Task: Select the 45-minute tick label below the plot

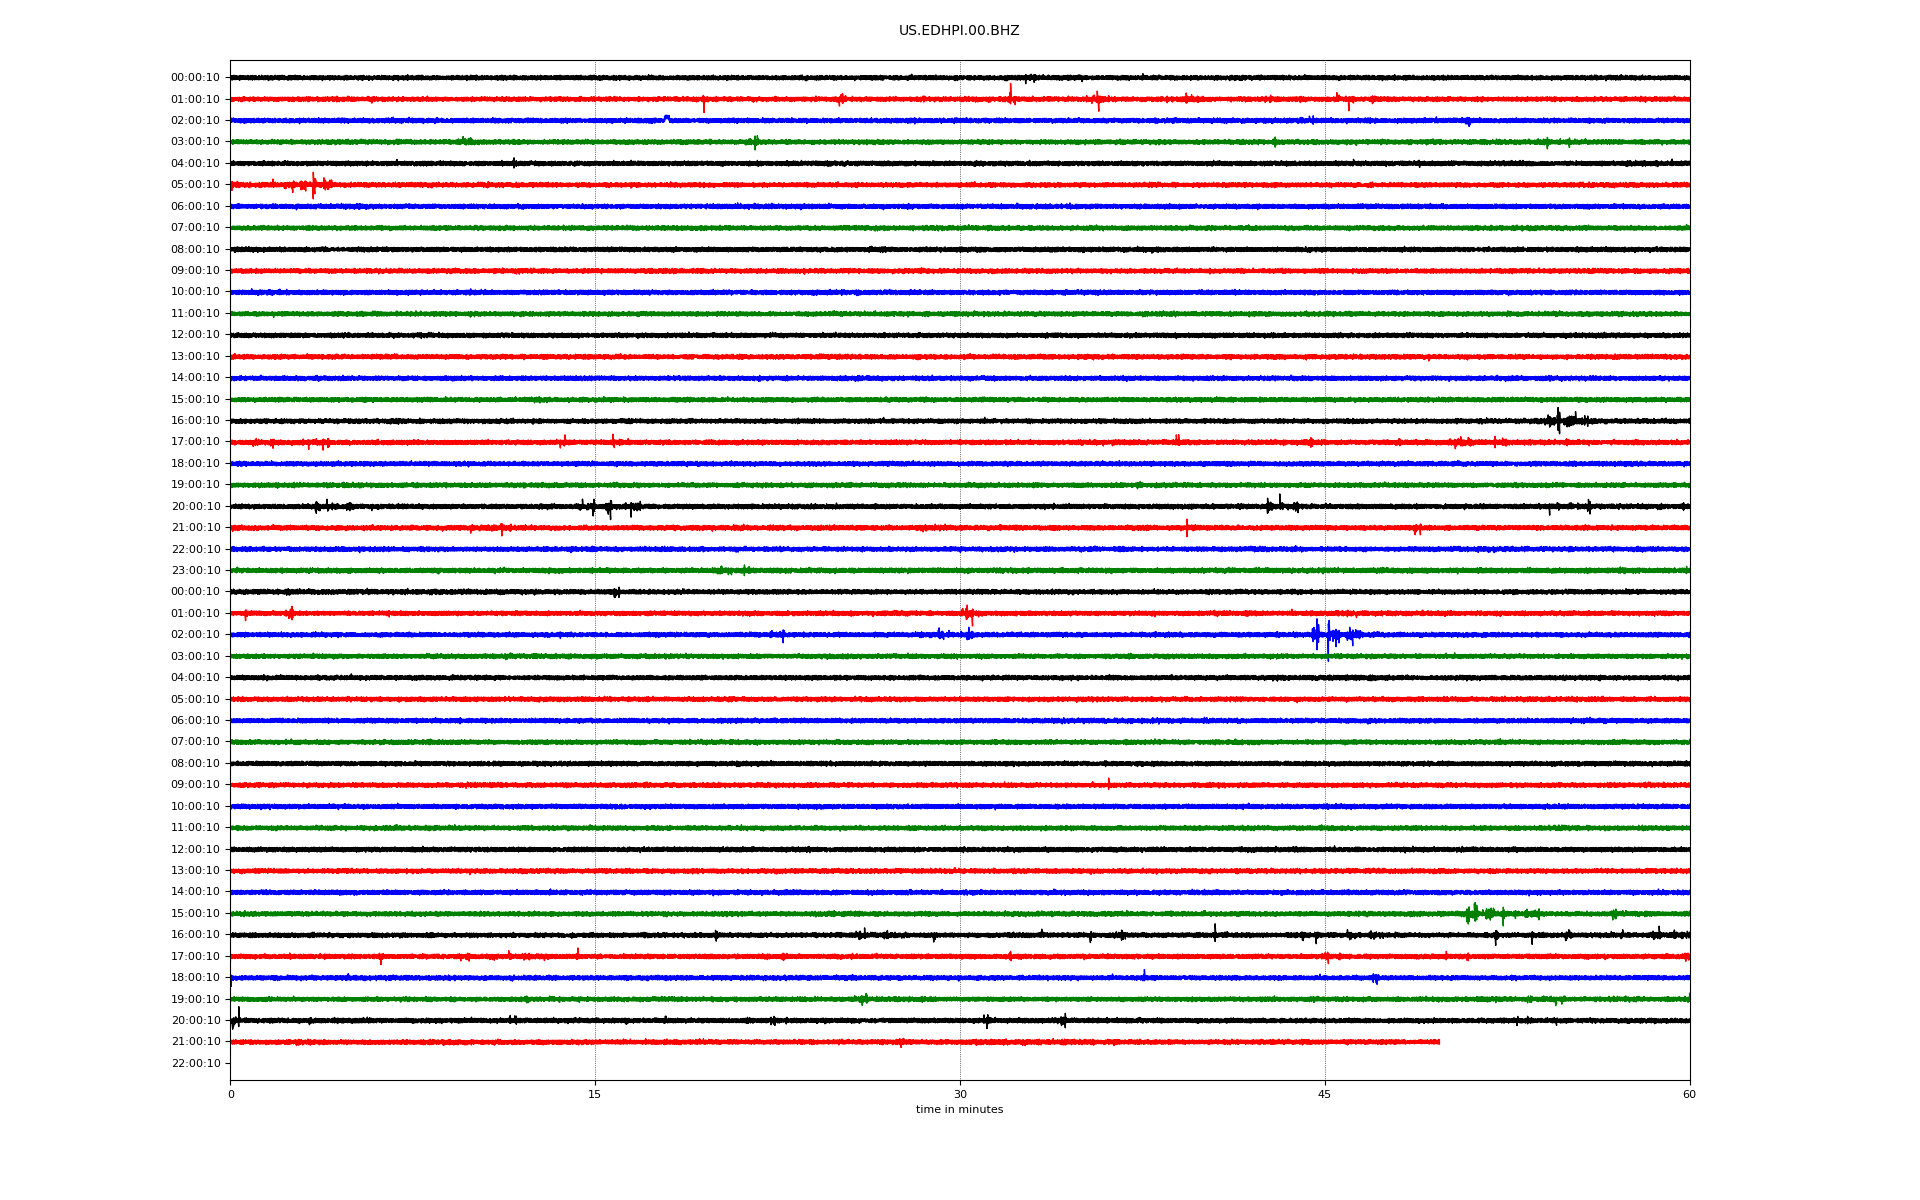Action: click(x=1324, y=1094)
